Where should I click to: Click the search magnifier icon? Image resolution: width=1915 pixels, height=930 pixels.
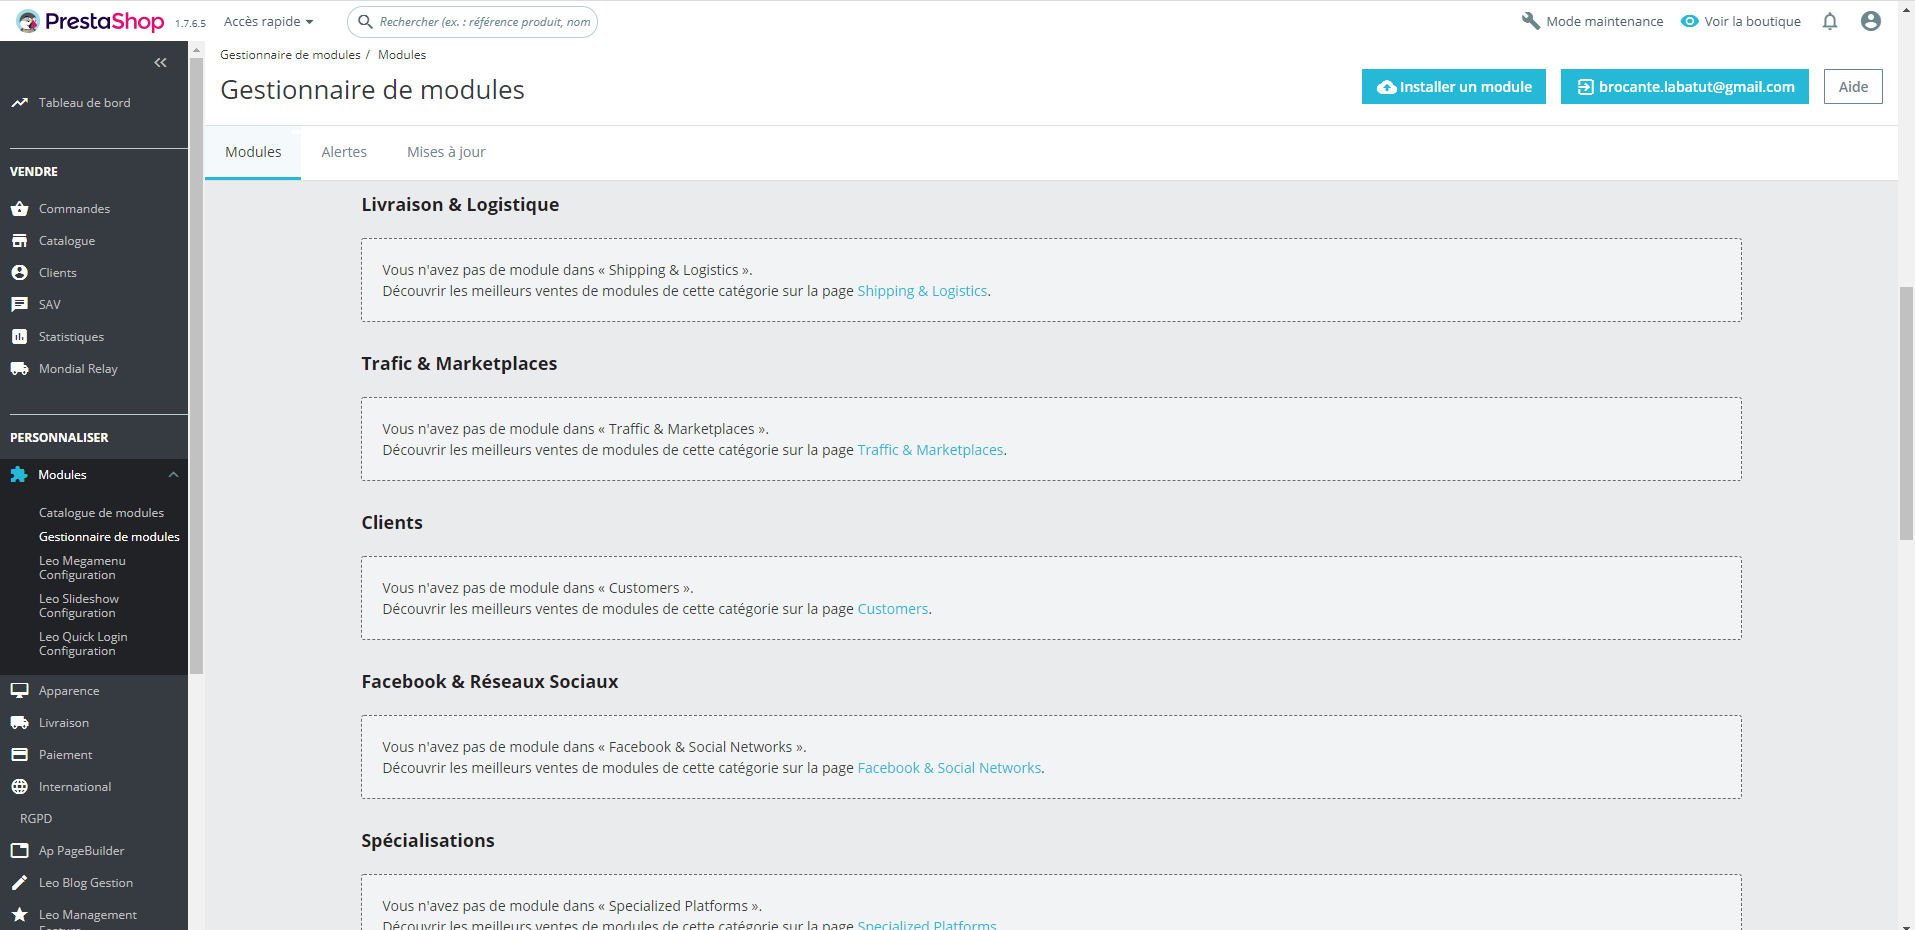366,21
